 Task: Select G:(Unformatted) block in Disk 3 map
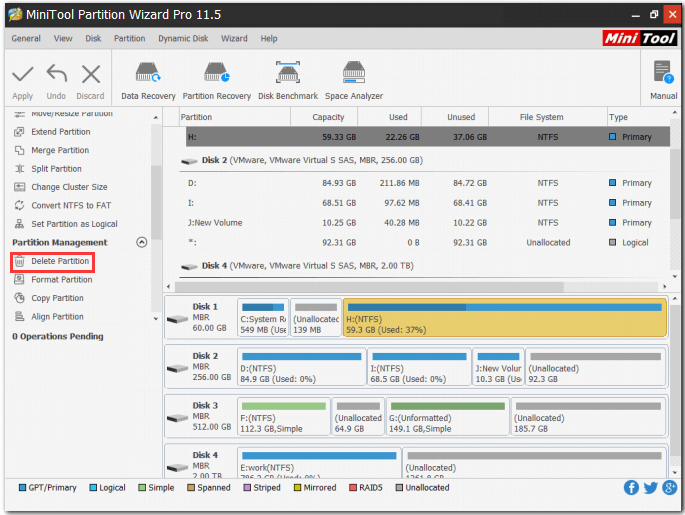coord(448,417)
